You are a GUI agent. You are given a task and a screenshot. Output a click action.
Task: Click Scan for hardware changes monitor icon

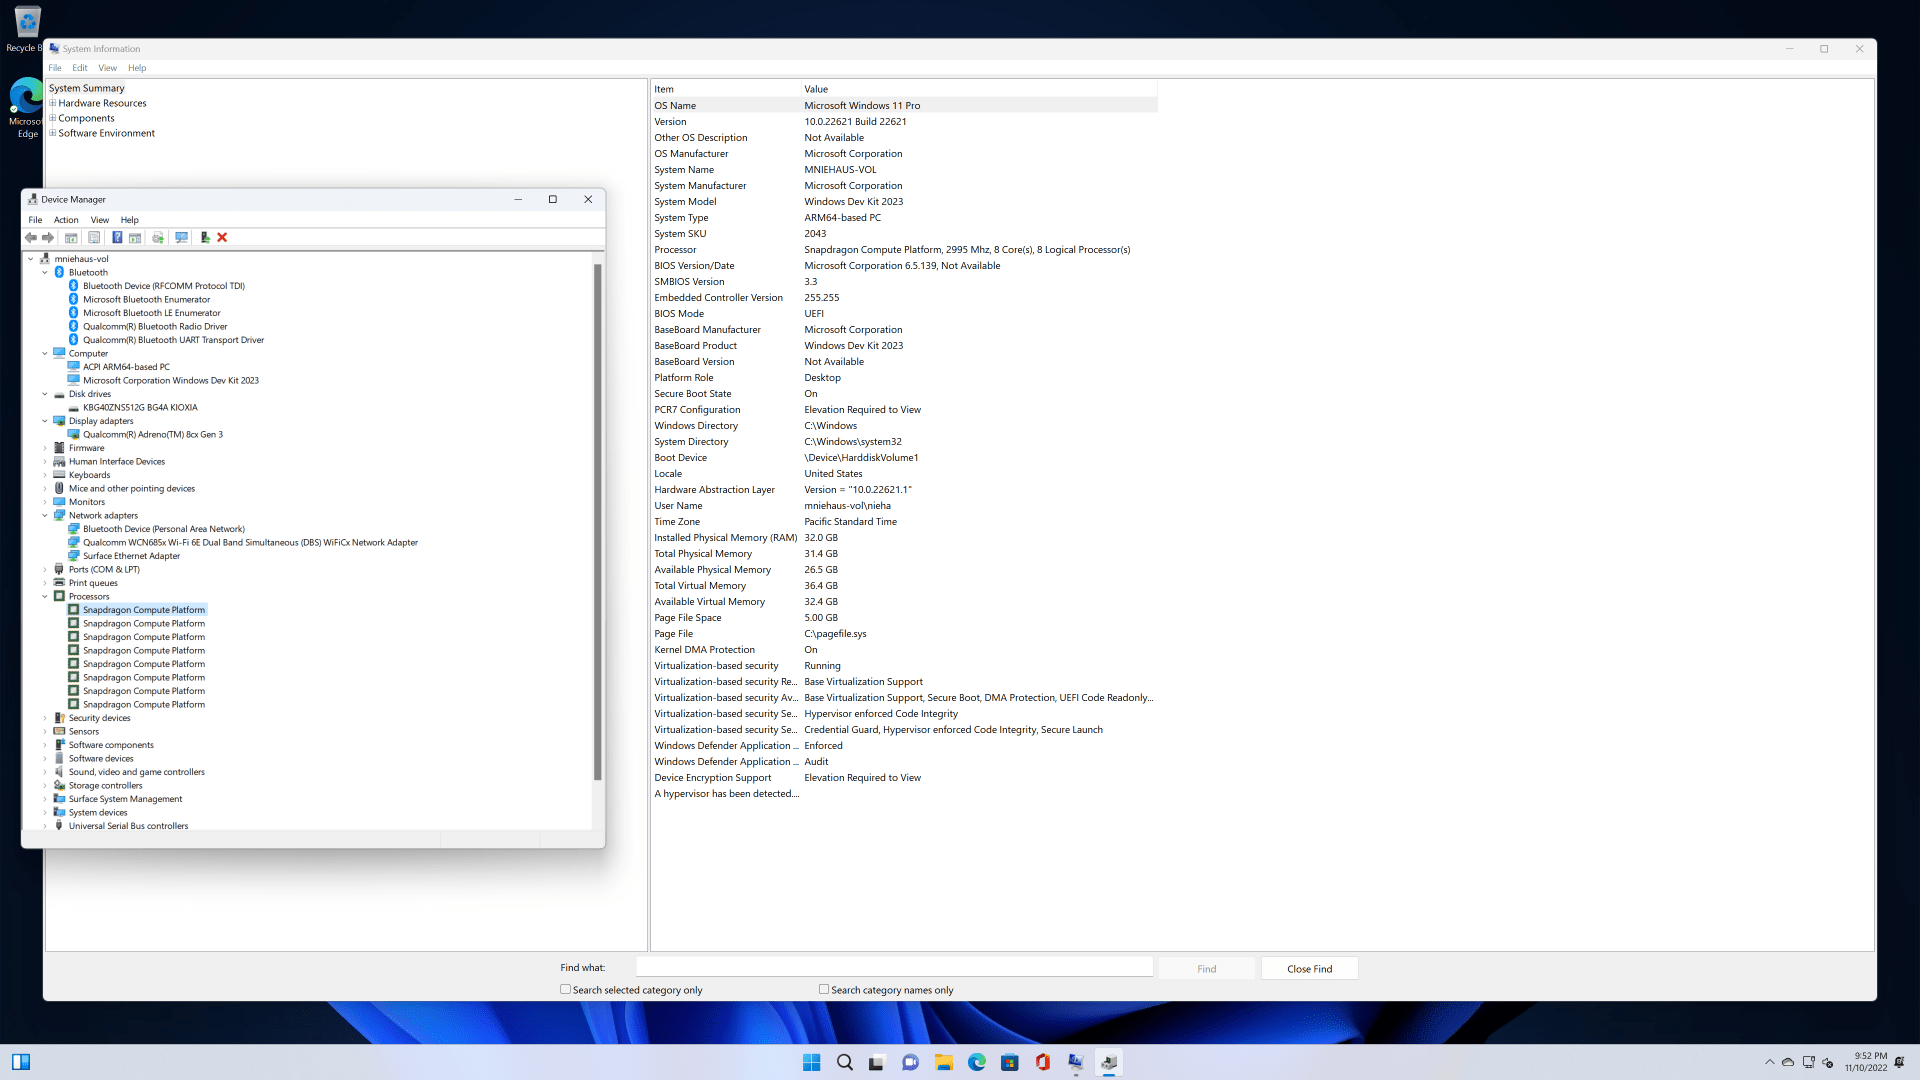[x=181, y=238]
